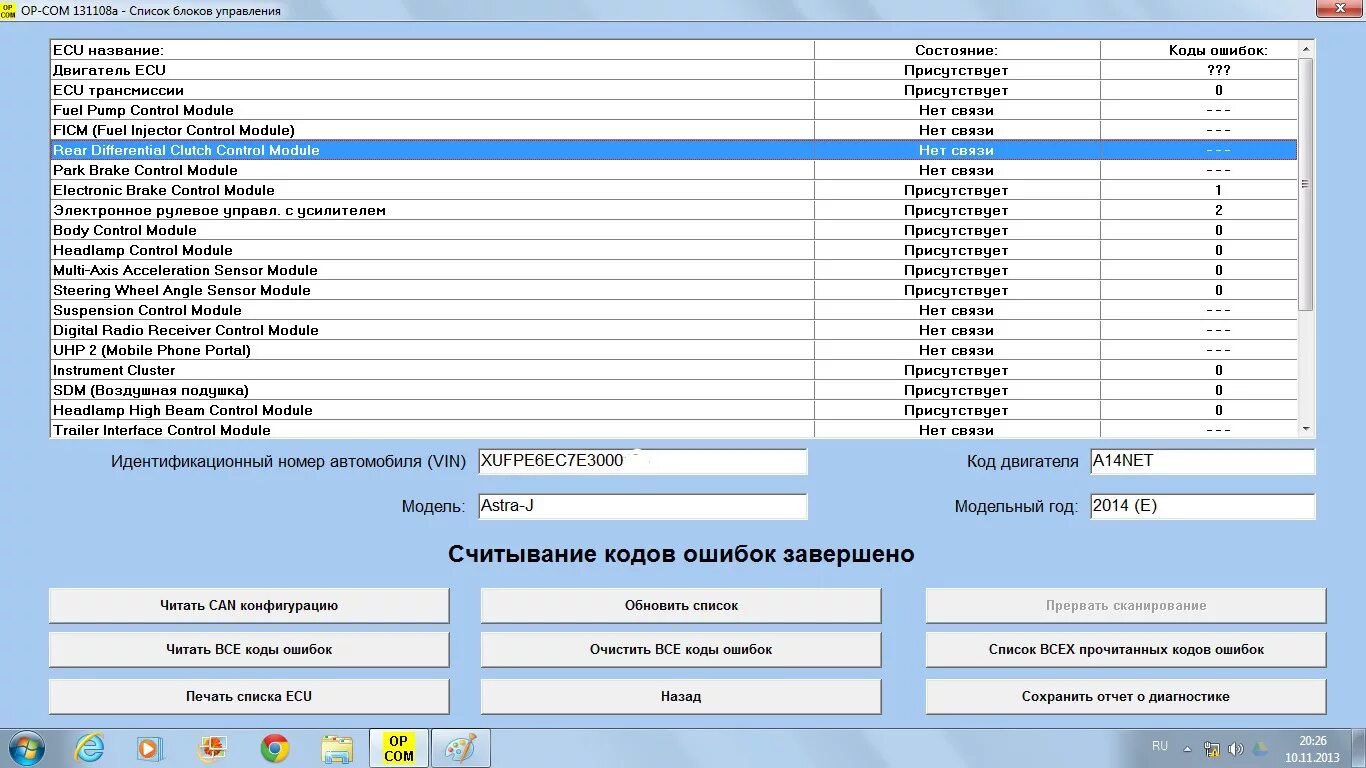This screenshot has height=768, width=1366.
Task: Select 'Headlamp Control Module' row
Action: (674, 250)
